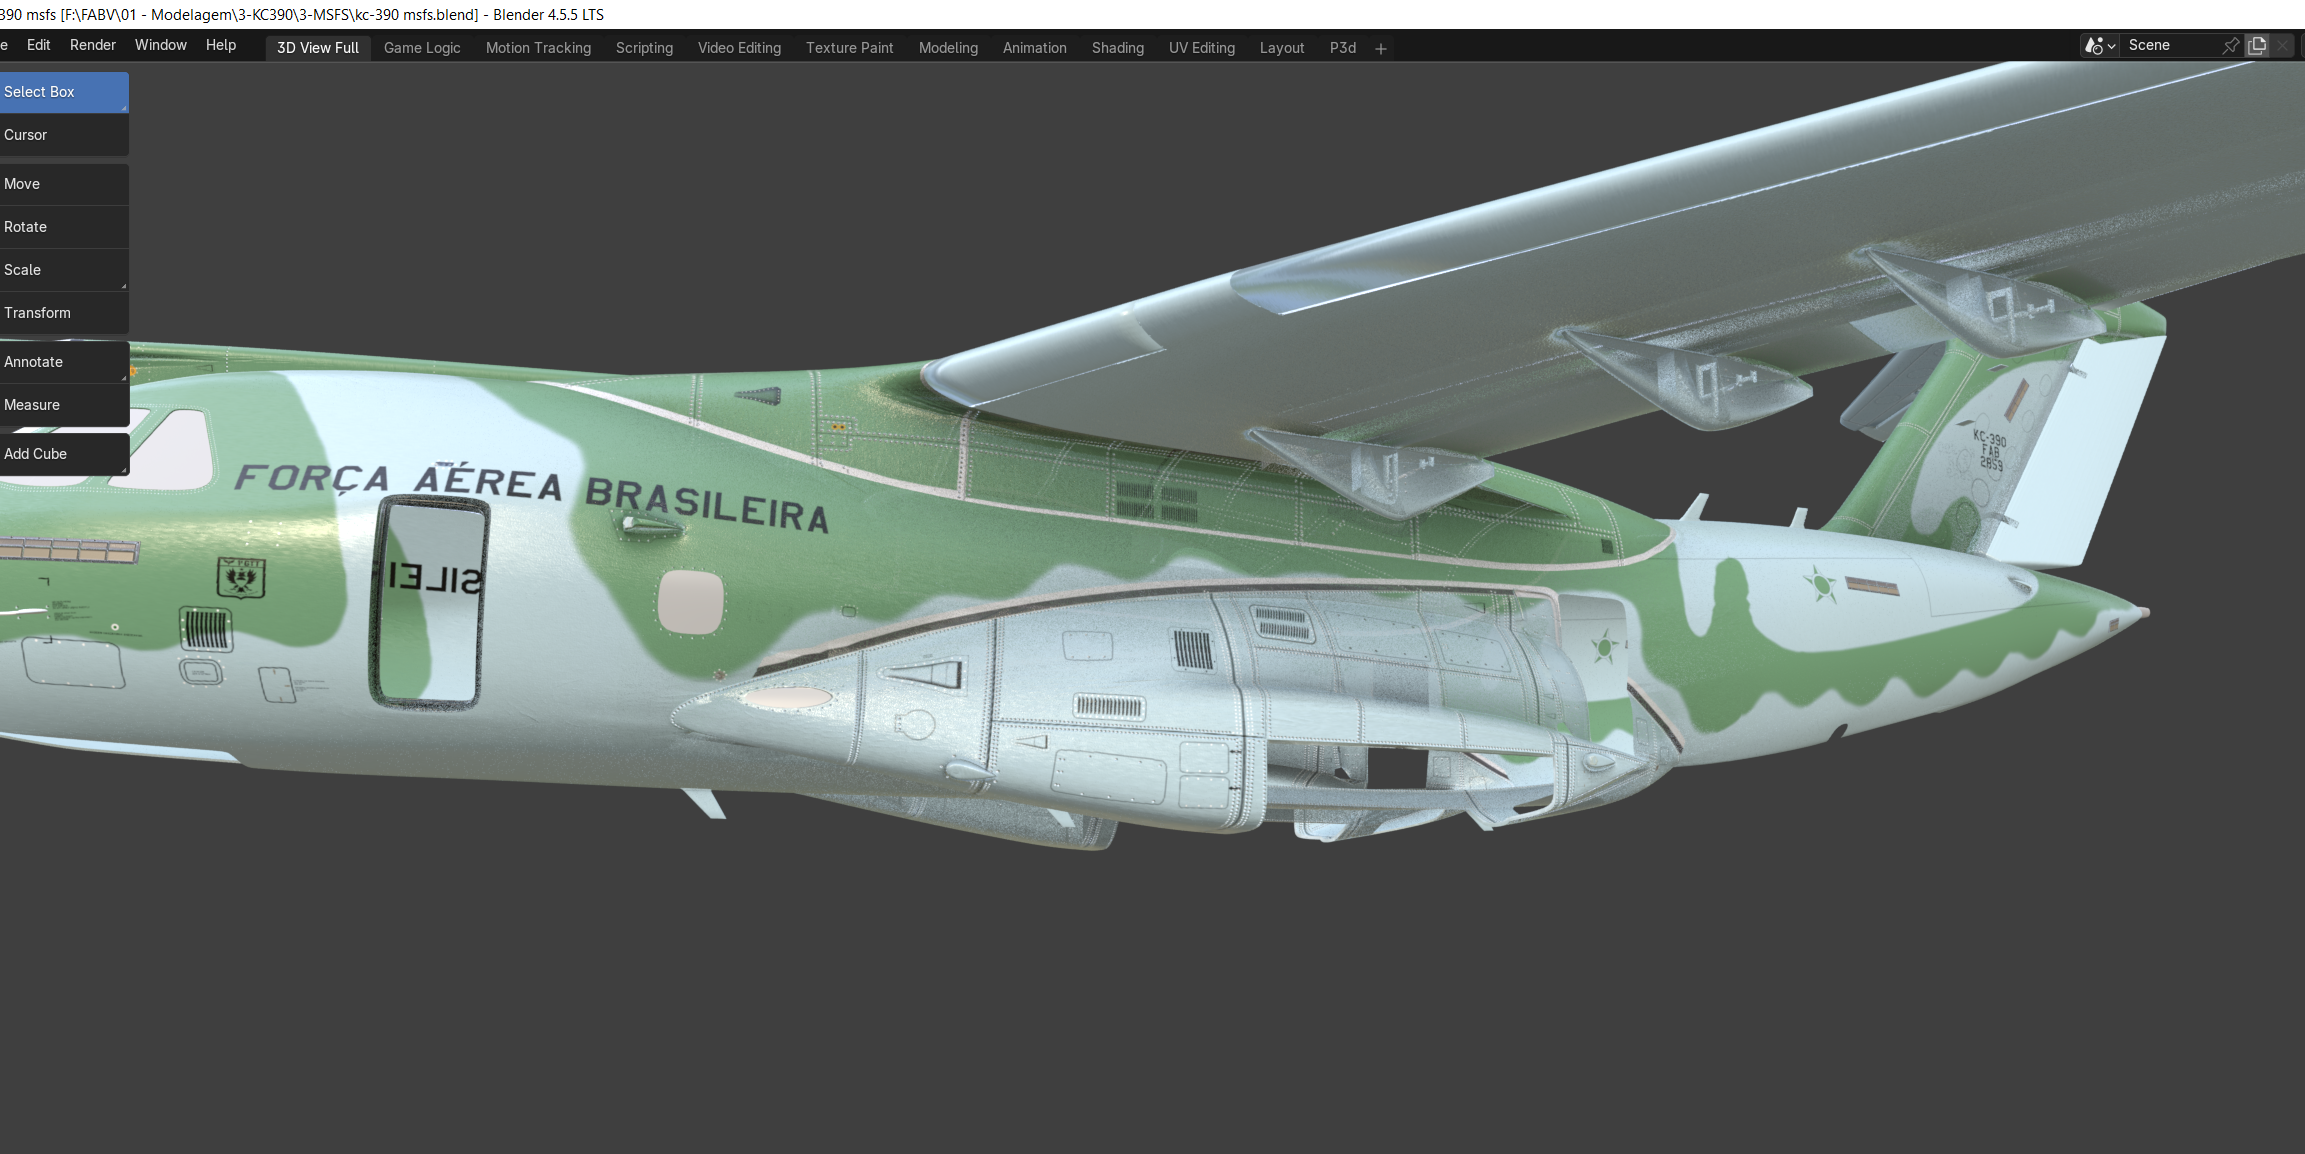The width and height of the screenshot is (2305, 1154).
Task: Delete the scene with the X icon
Action: 2283,46
